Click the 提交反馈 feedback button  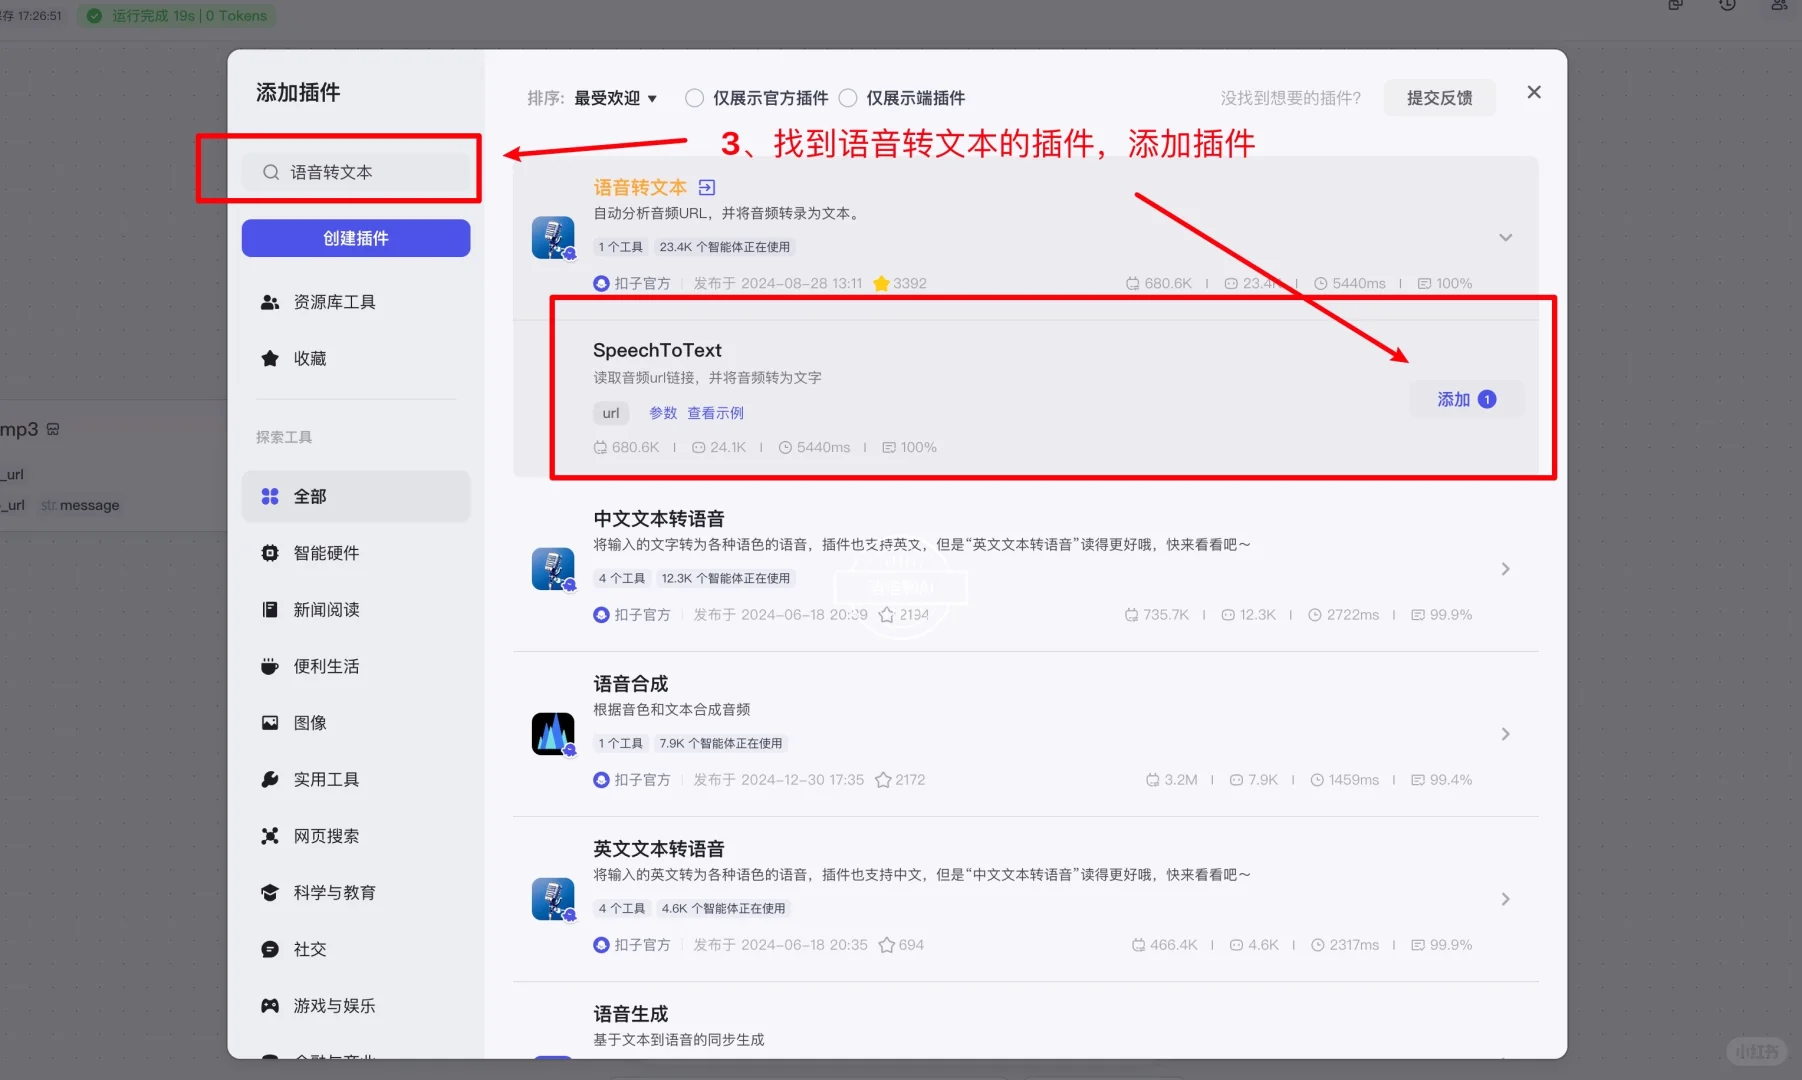tap(1439, 97)
